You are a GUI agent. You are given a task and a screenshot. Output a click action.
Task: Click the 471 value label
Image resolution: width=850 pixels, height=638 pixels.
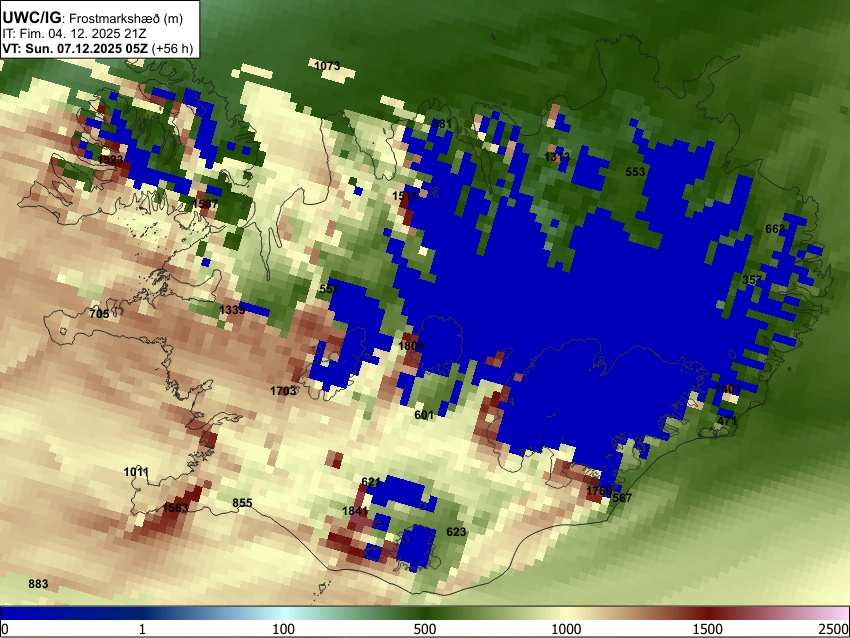pos(727,421)
